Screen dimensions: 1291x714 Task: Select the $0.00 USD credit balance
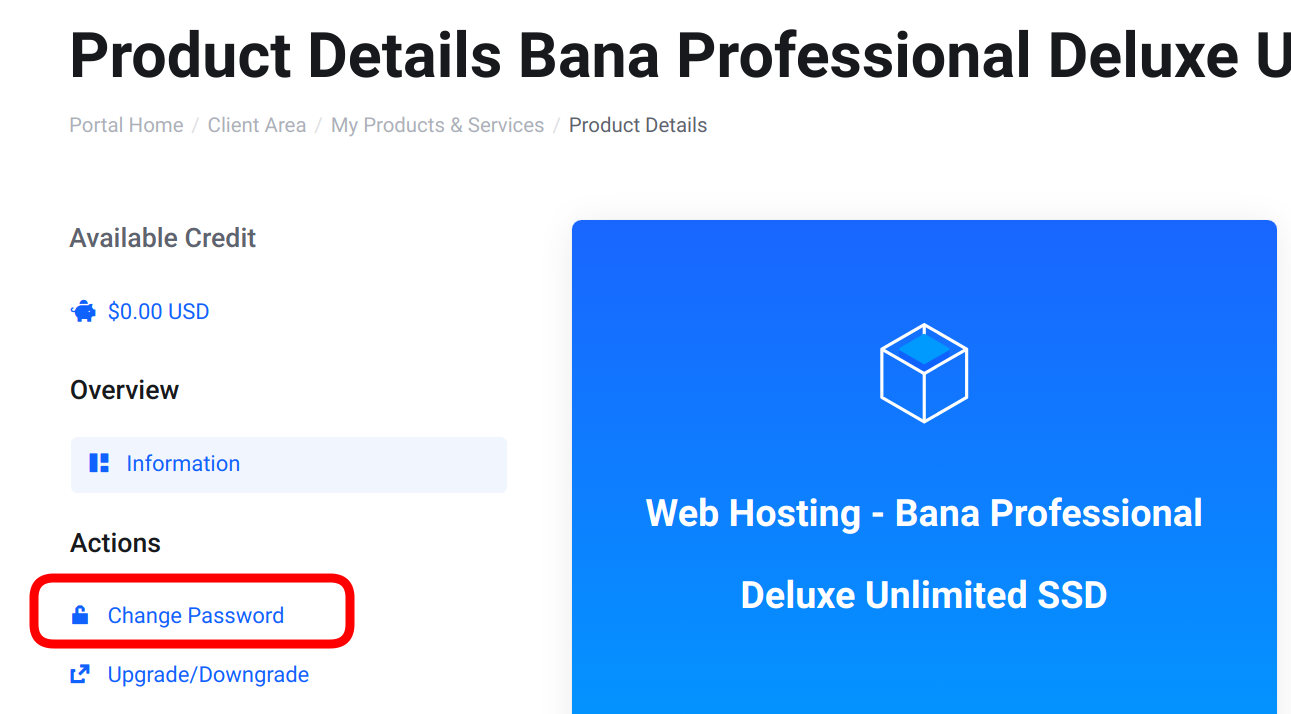point(158,312)
